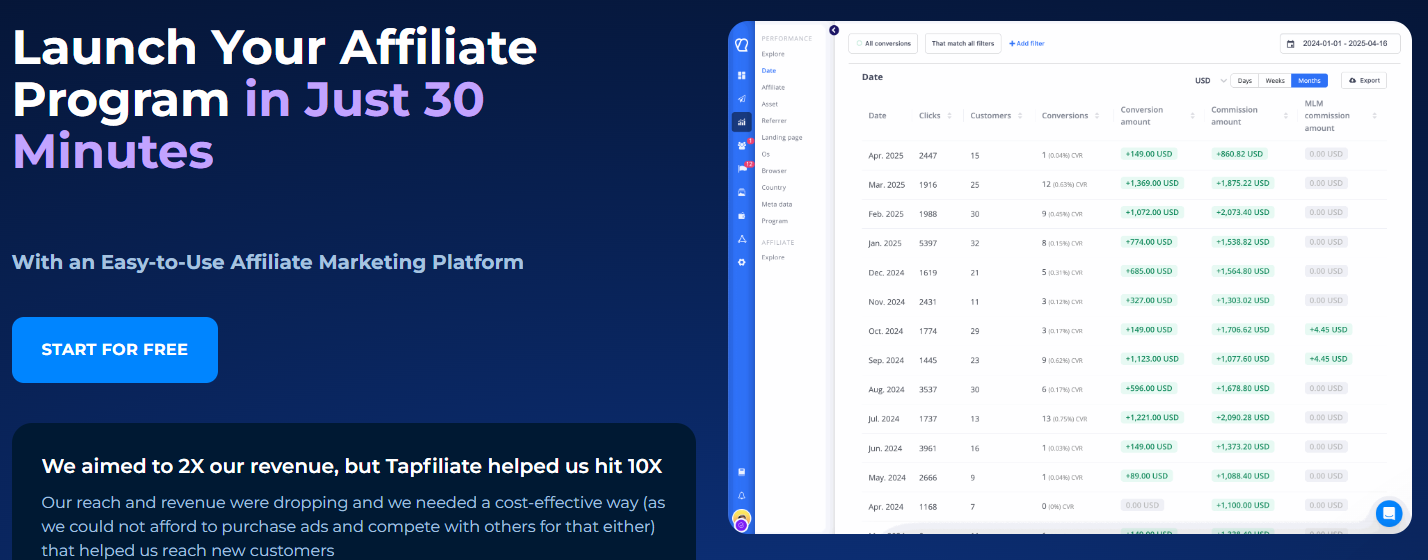This screenshot has height=560, width=1428.
Task: Select Affiliate in the Performance menu
Action: (x=773, y=88)
